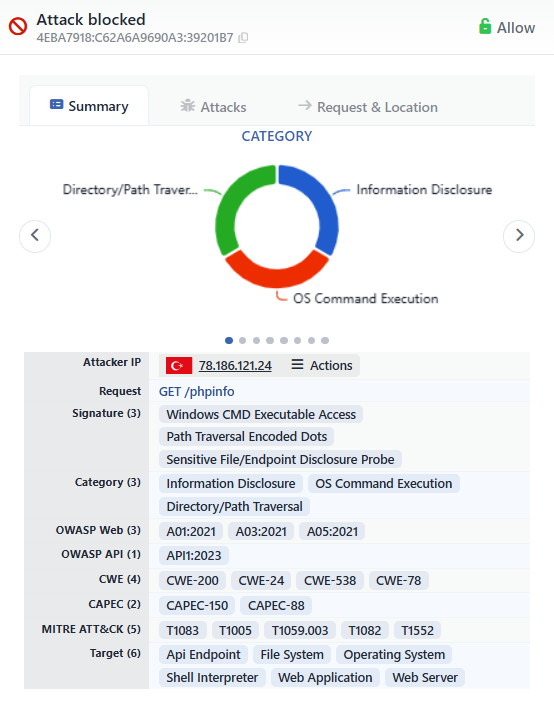Click the Shell Interpreter target tag
Viewport: 554px width, 701px height.
point(212,678)
